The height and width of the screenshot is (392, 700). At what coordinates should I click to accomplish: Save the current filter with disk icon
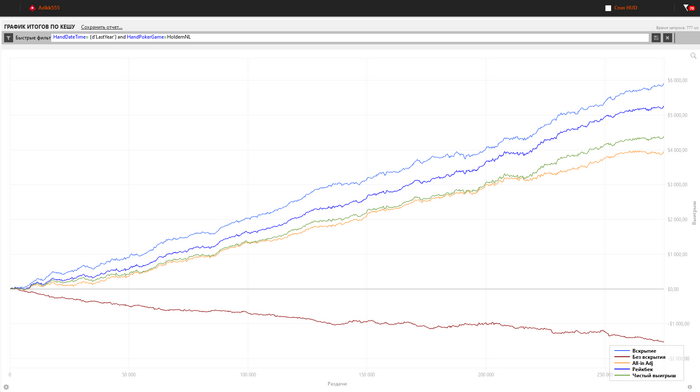tap(656, 38)
